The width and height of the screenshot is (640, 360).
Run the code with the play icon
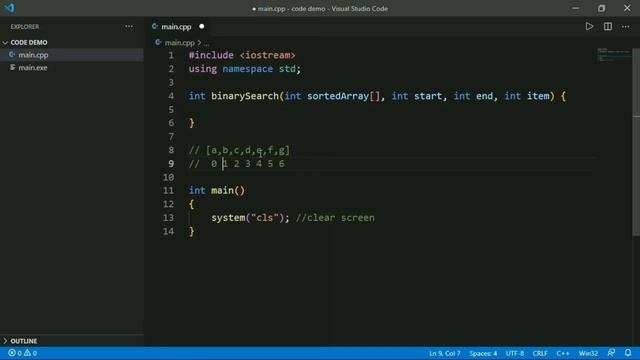pos(589,27)
